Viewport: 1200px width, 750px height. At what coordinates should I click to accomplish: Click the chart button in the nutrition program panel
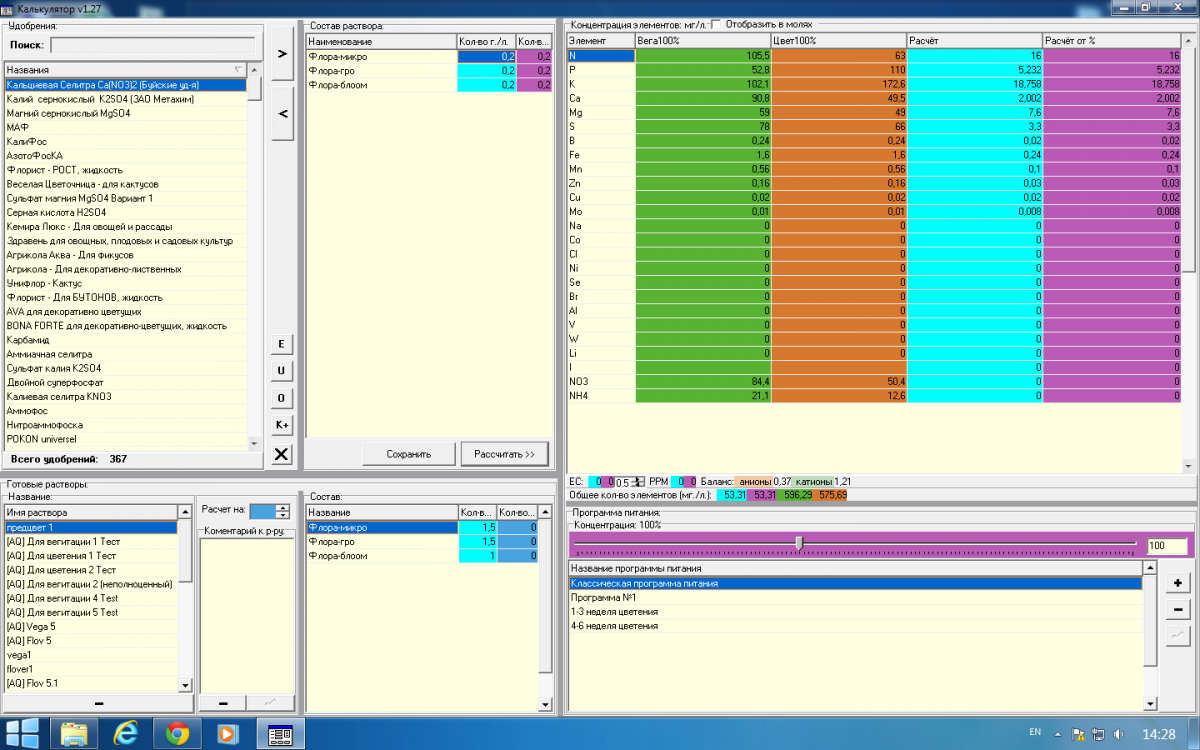[x=1177, y=635]
